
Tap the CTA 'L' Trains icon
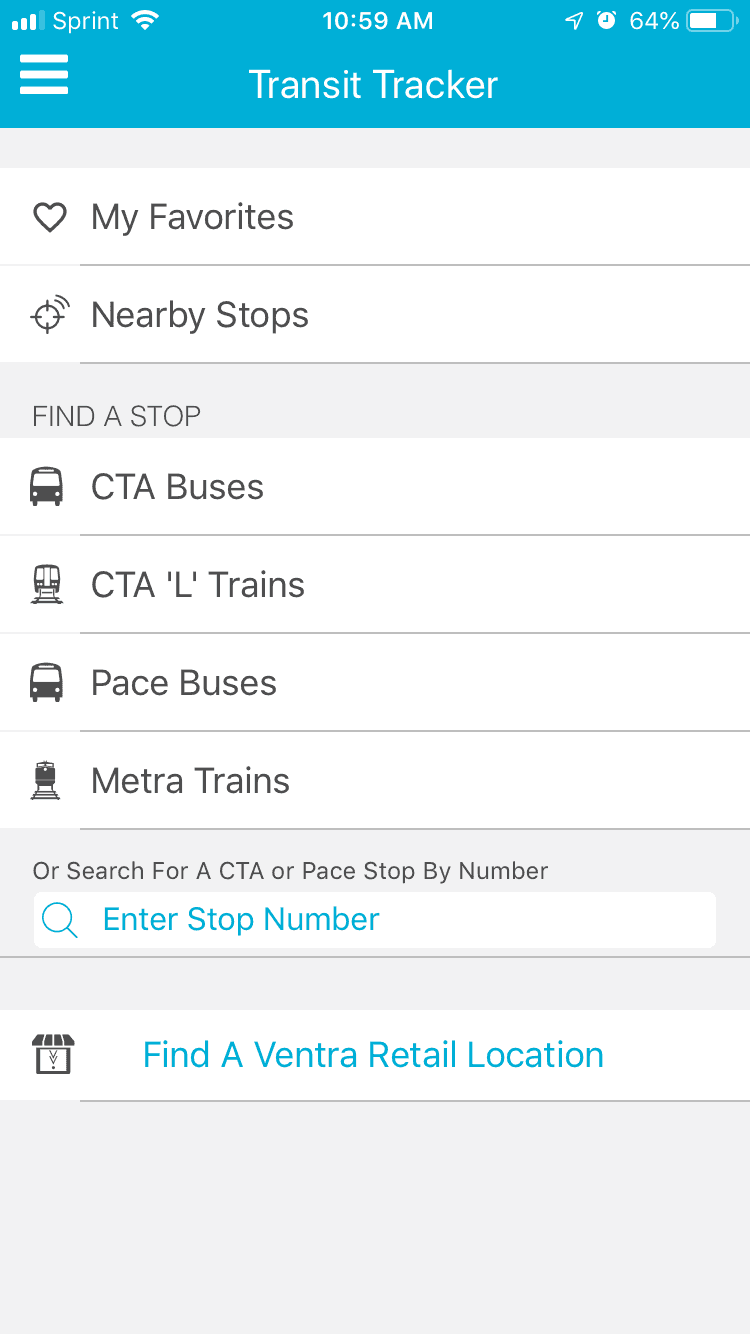(x=46, y=585)
